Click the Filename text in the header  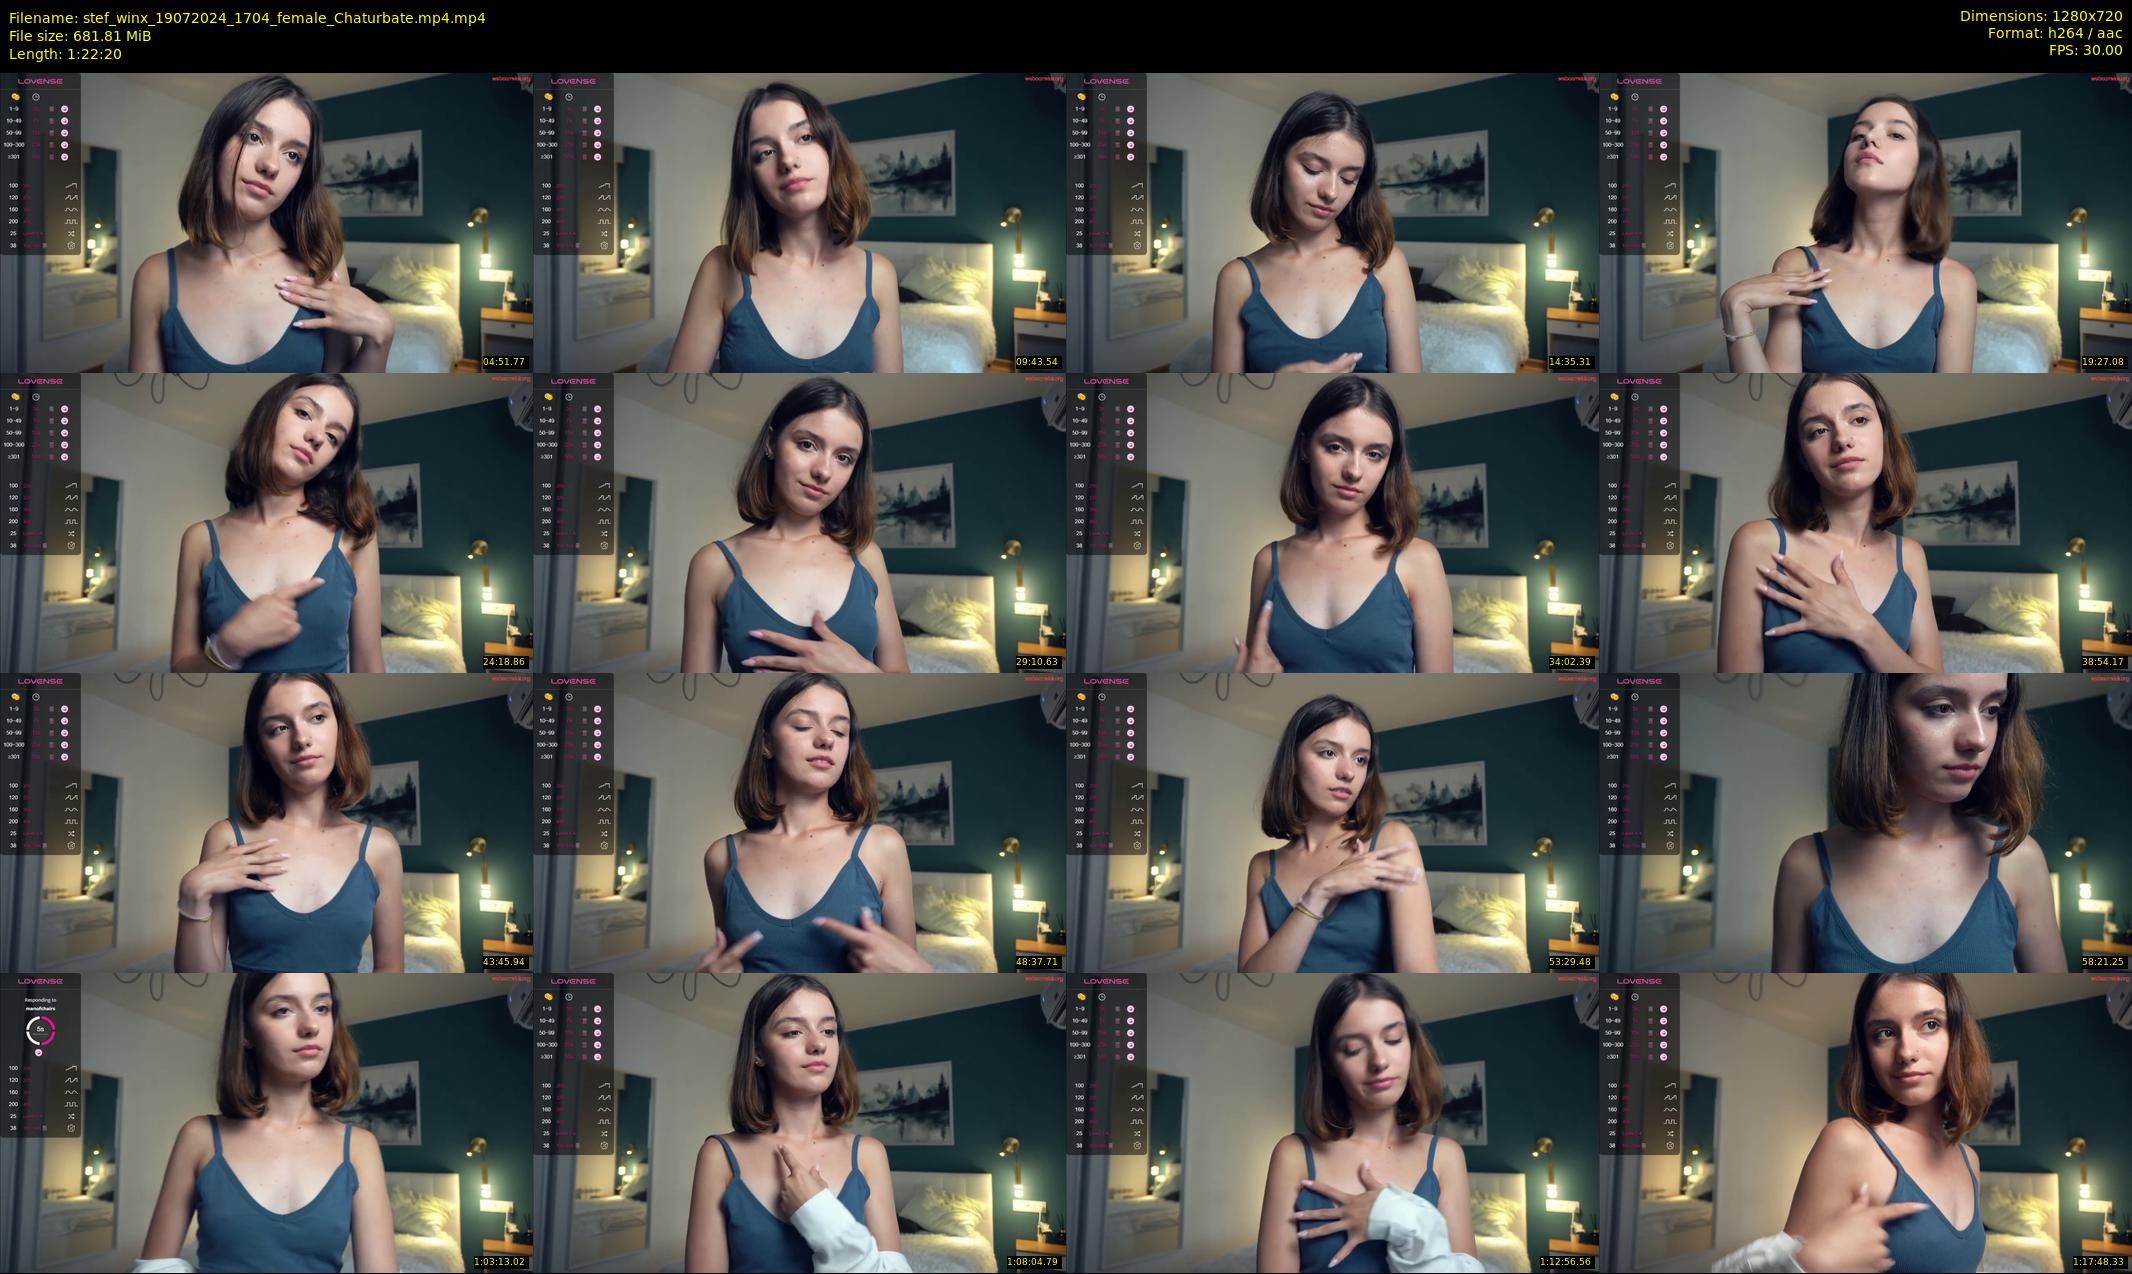tap(247, 17)
